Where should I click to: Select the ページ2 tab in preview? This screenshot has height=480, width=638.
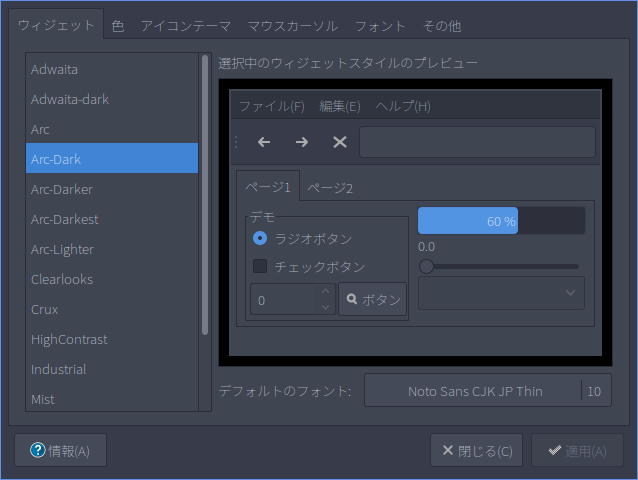(330, 188)
